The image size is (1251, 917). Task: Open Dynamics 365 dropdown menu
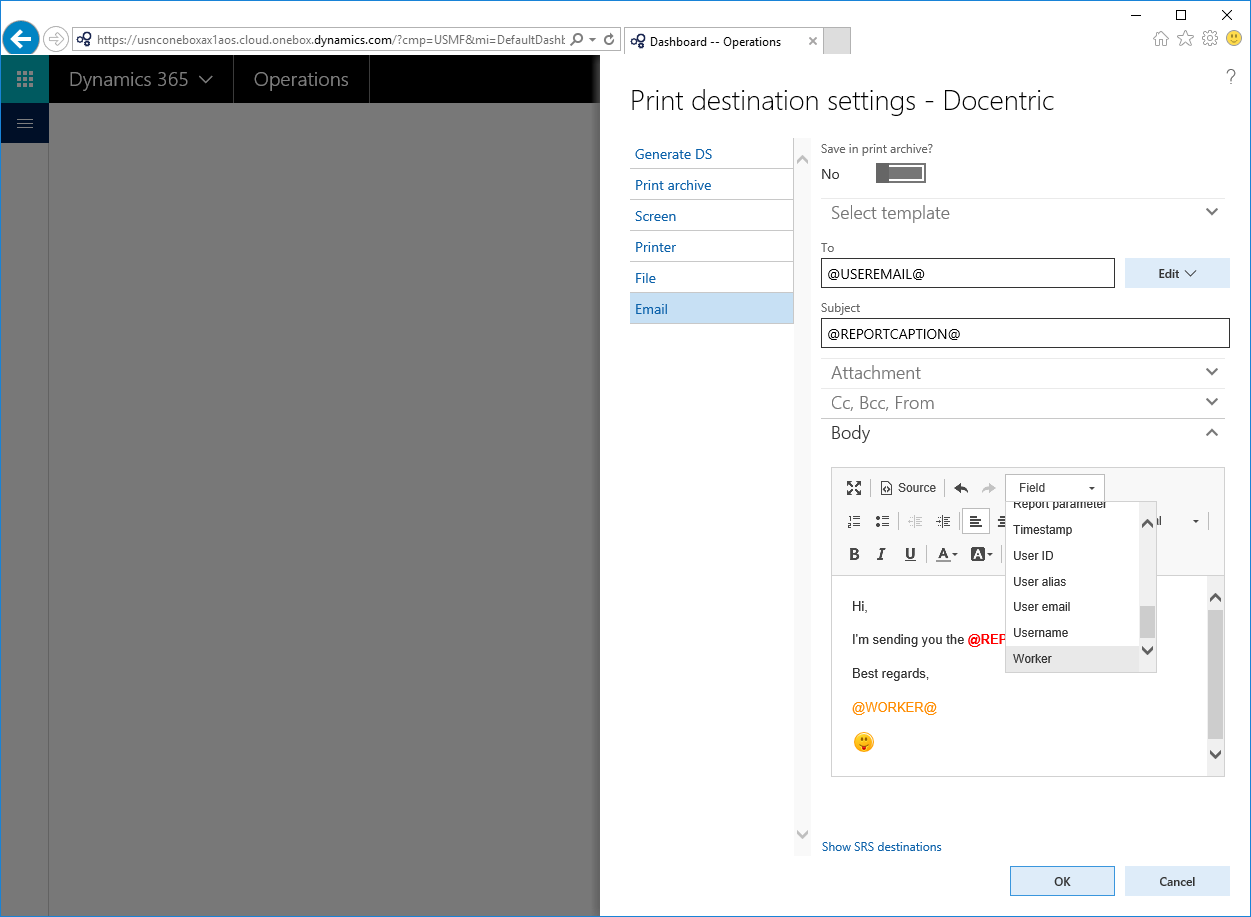click(x=141, y=79)
